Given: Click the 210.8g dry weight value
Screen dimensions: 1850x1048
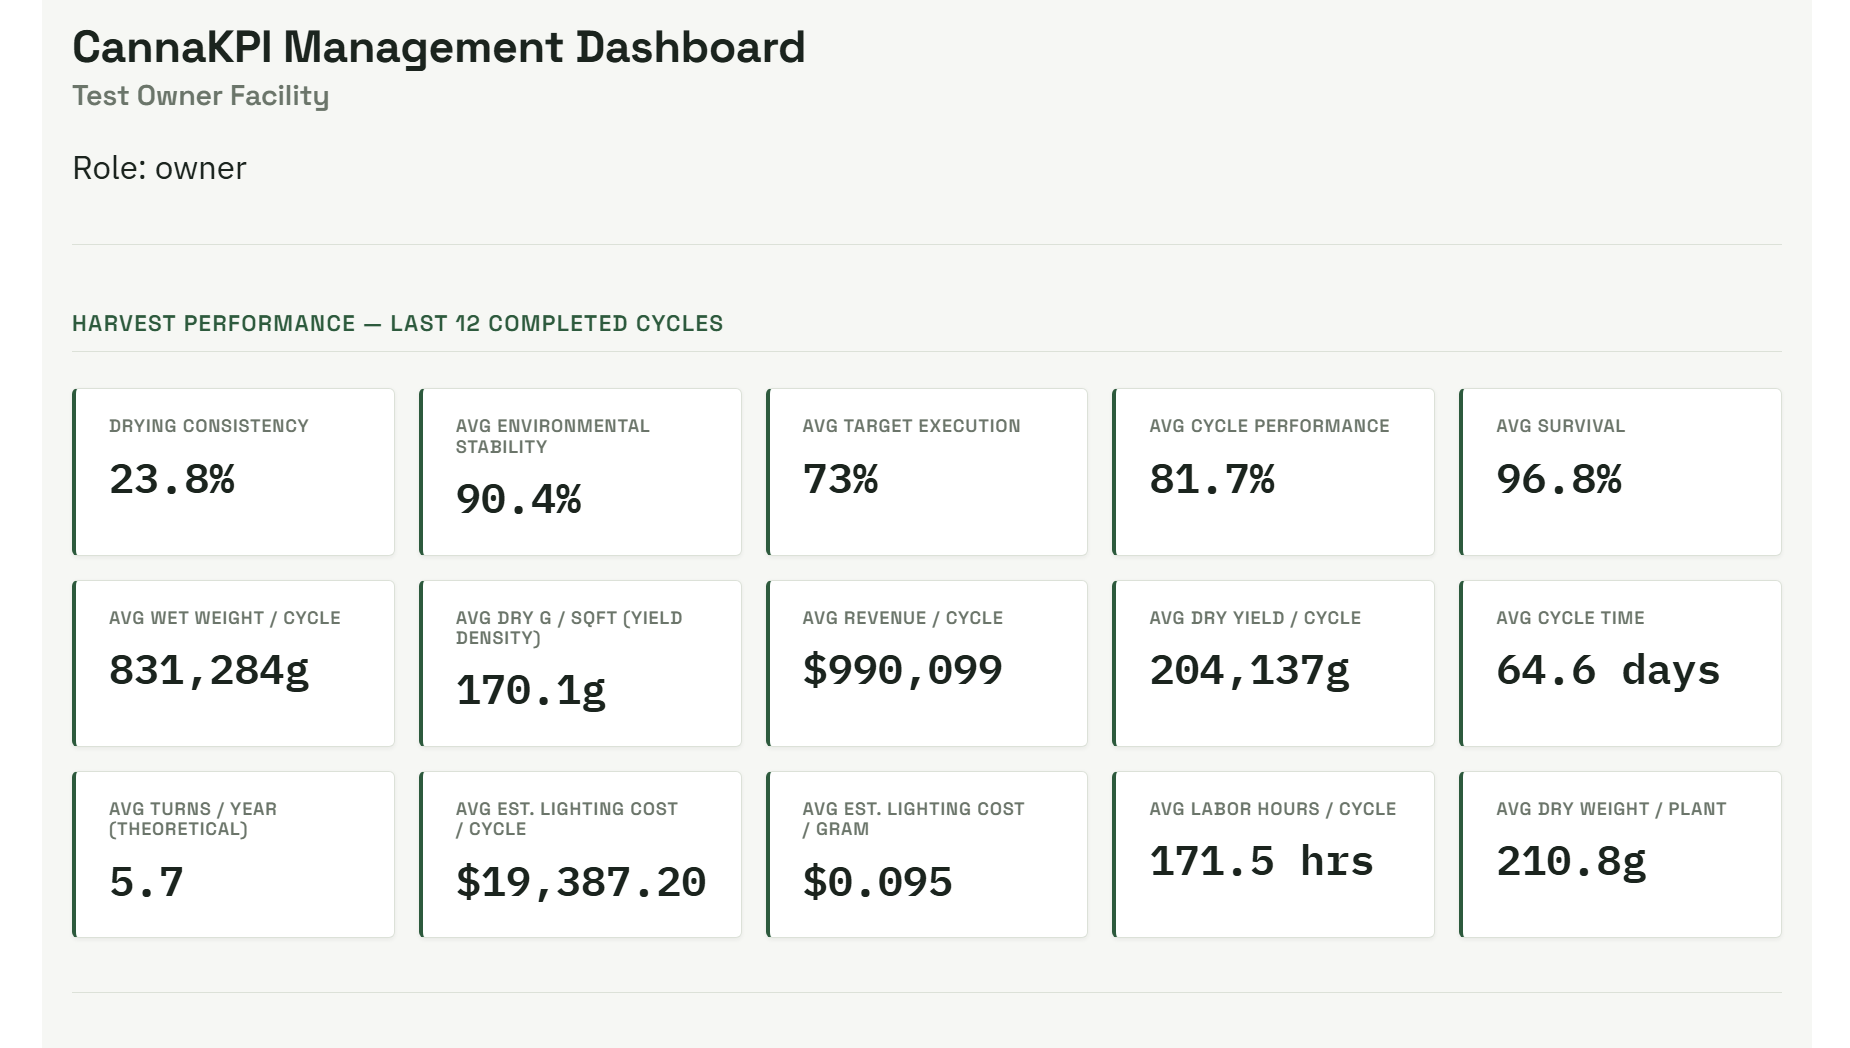Looking at the screenshot, I should coord(1571,862).
